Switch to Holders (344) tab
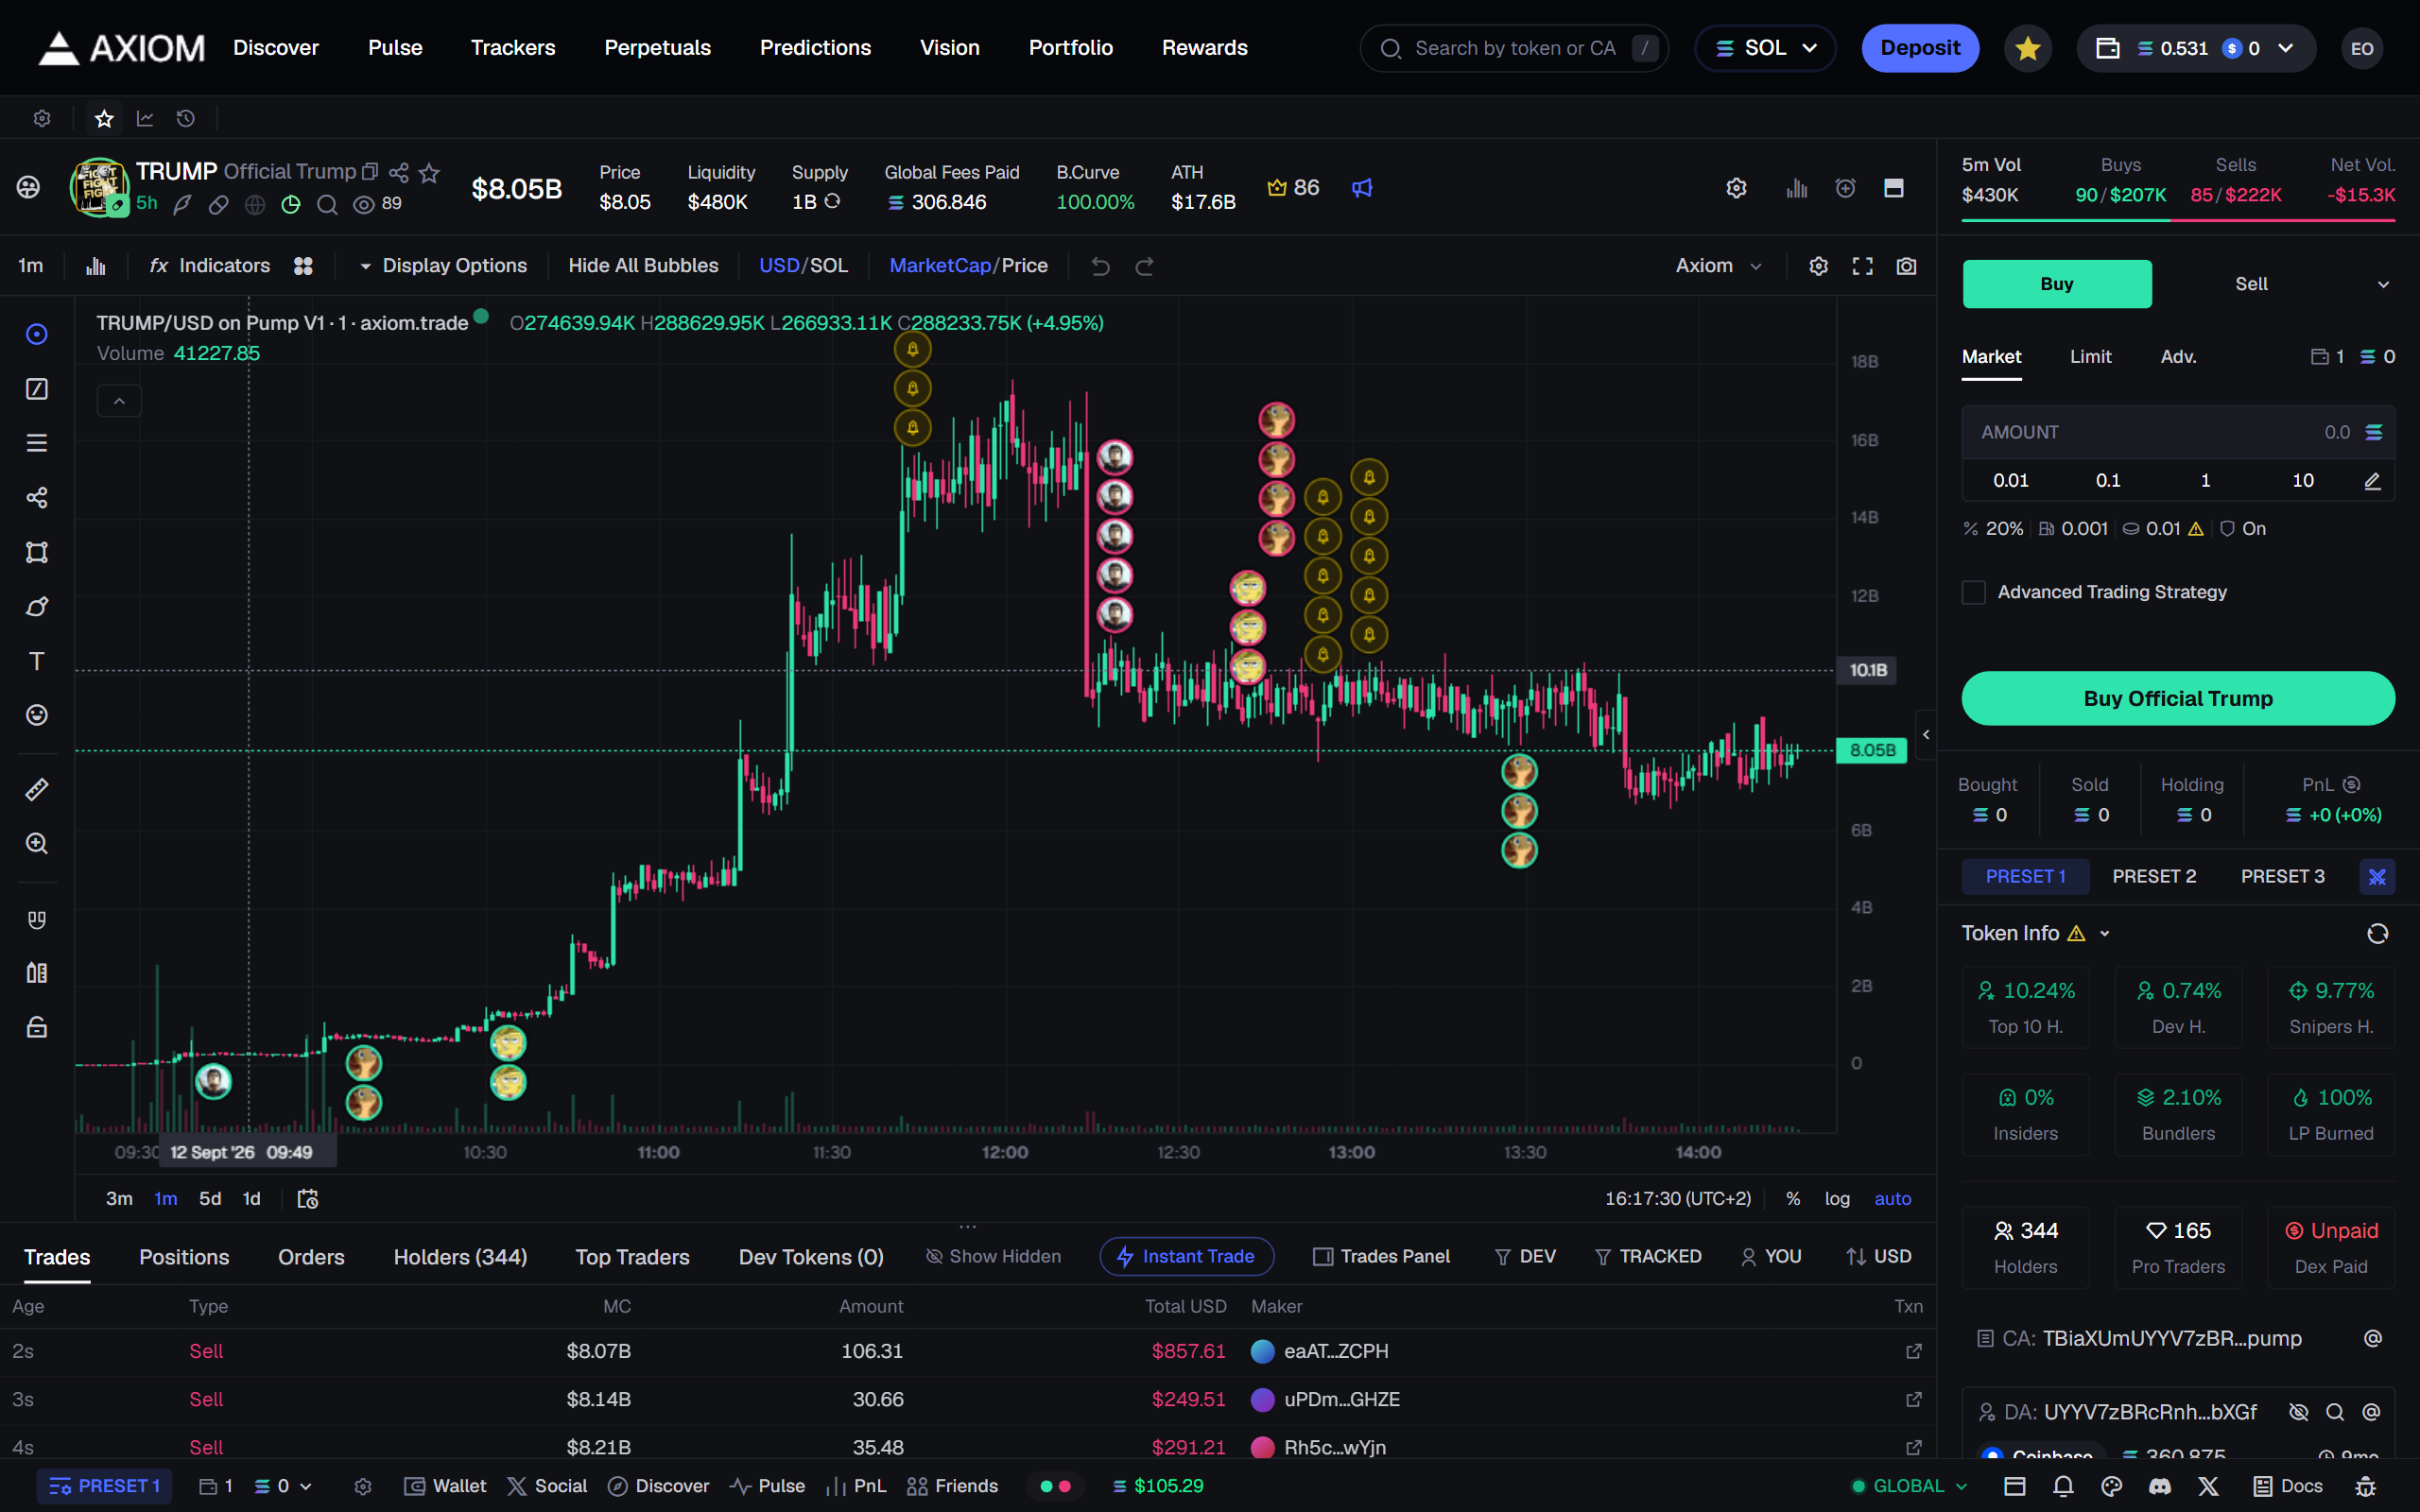2420x1512 pixels. coord(460,1257)
